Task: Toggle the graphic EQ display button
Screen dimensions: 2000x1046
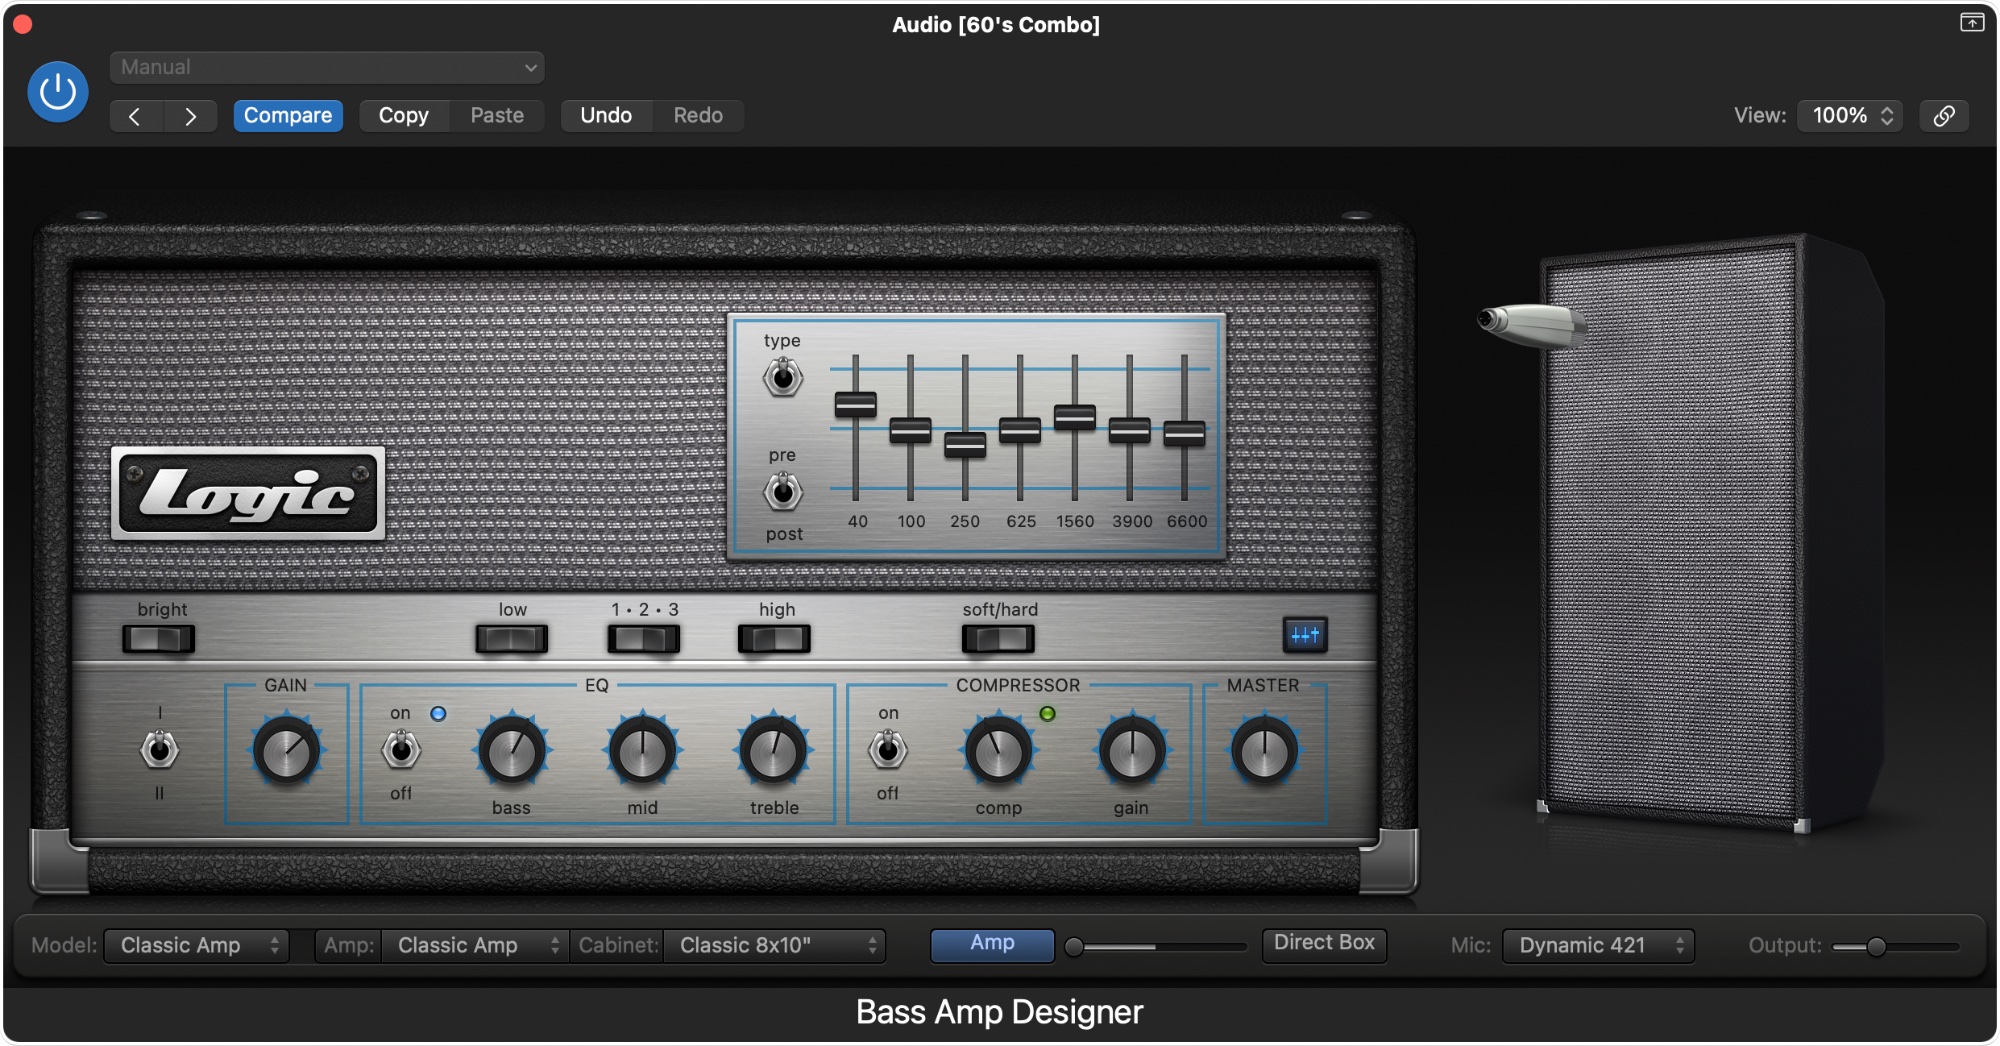Action: point(1305,635)
